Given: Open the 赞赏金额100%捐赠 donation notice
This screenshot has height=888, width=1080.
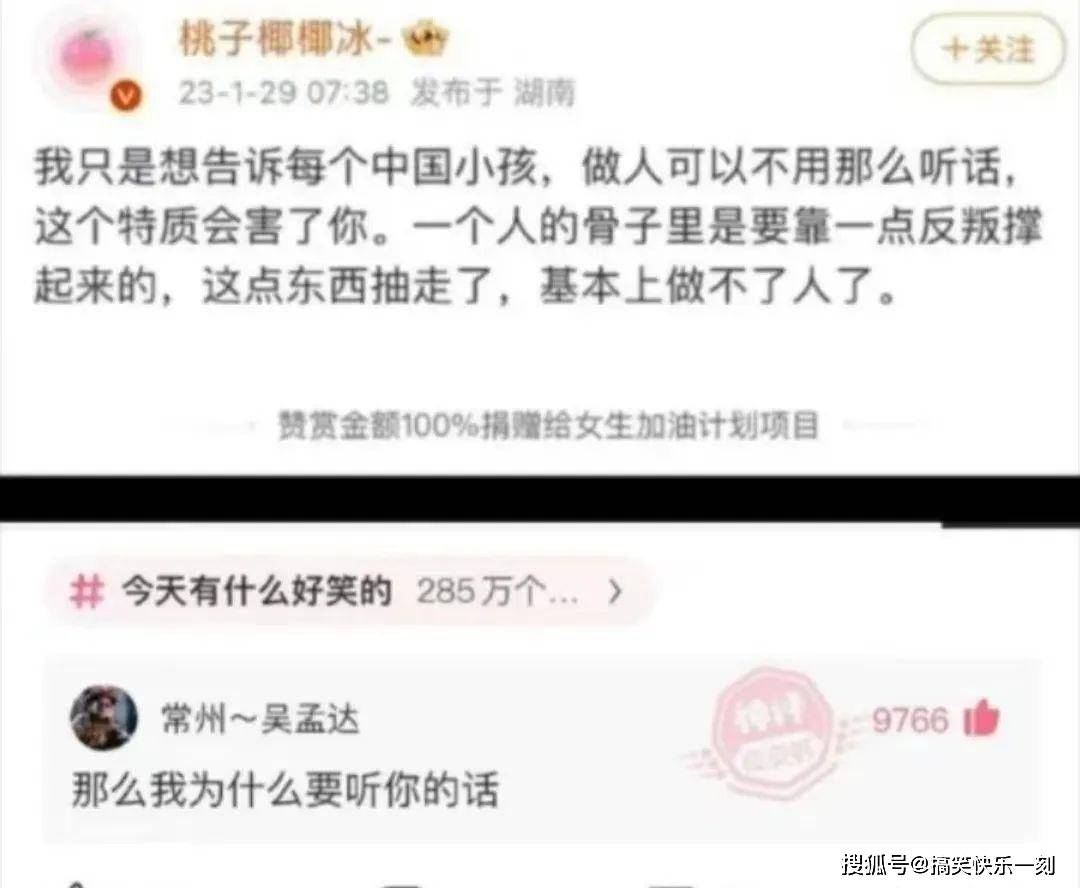Looking at the screenshot, I should click(548, 426).
